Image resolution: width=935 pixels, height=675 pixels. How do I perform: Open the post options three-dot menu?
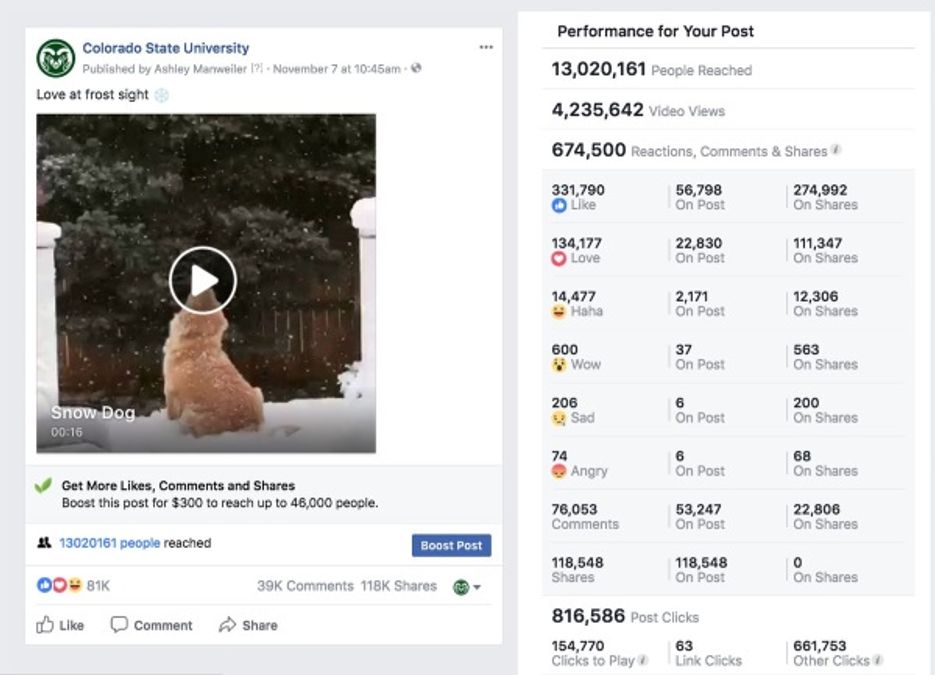coord(486,47)
